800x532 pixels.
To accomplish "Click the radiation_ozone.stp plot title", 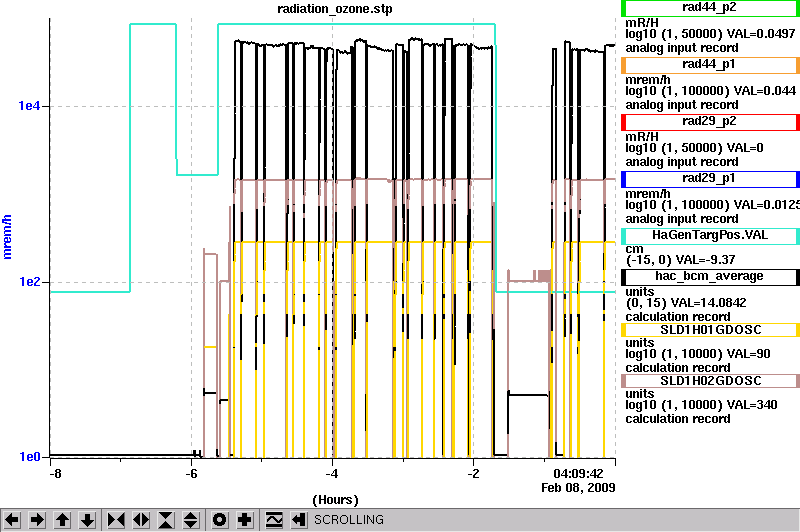I will (335, 9).
